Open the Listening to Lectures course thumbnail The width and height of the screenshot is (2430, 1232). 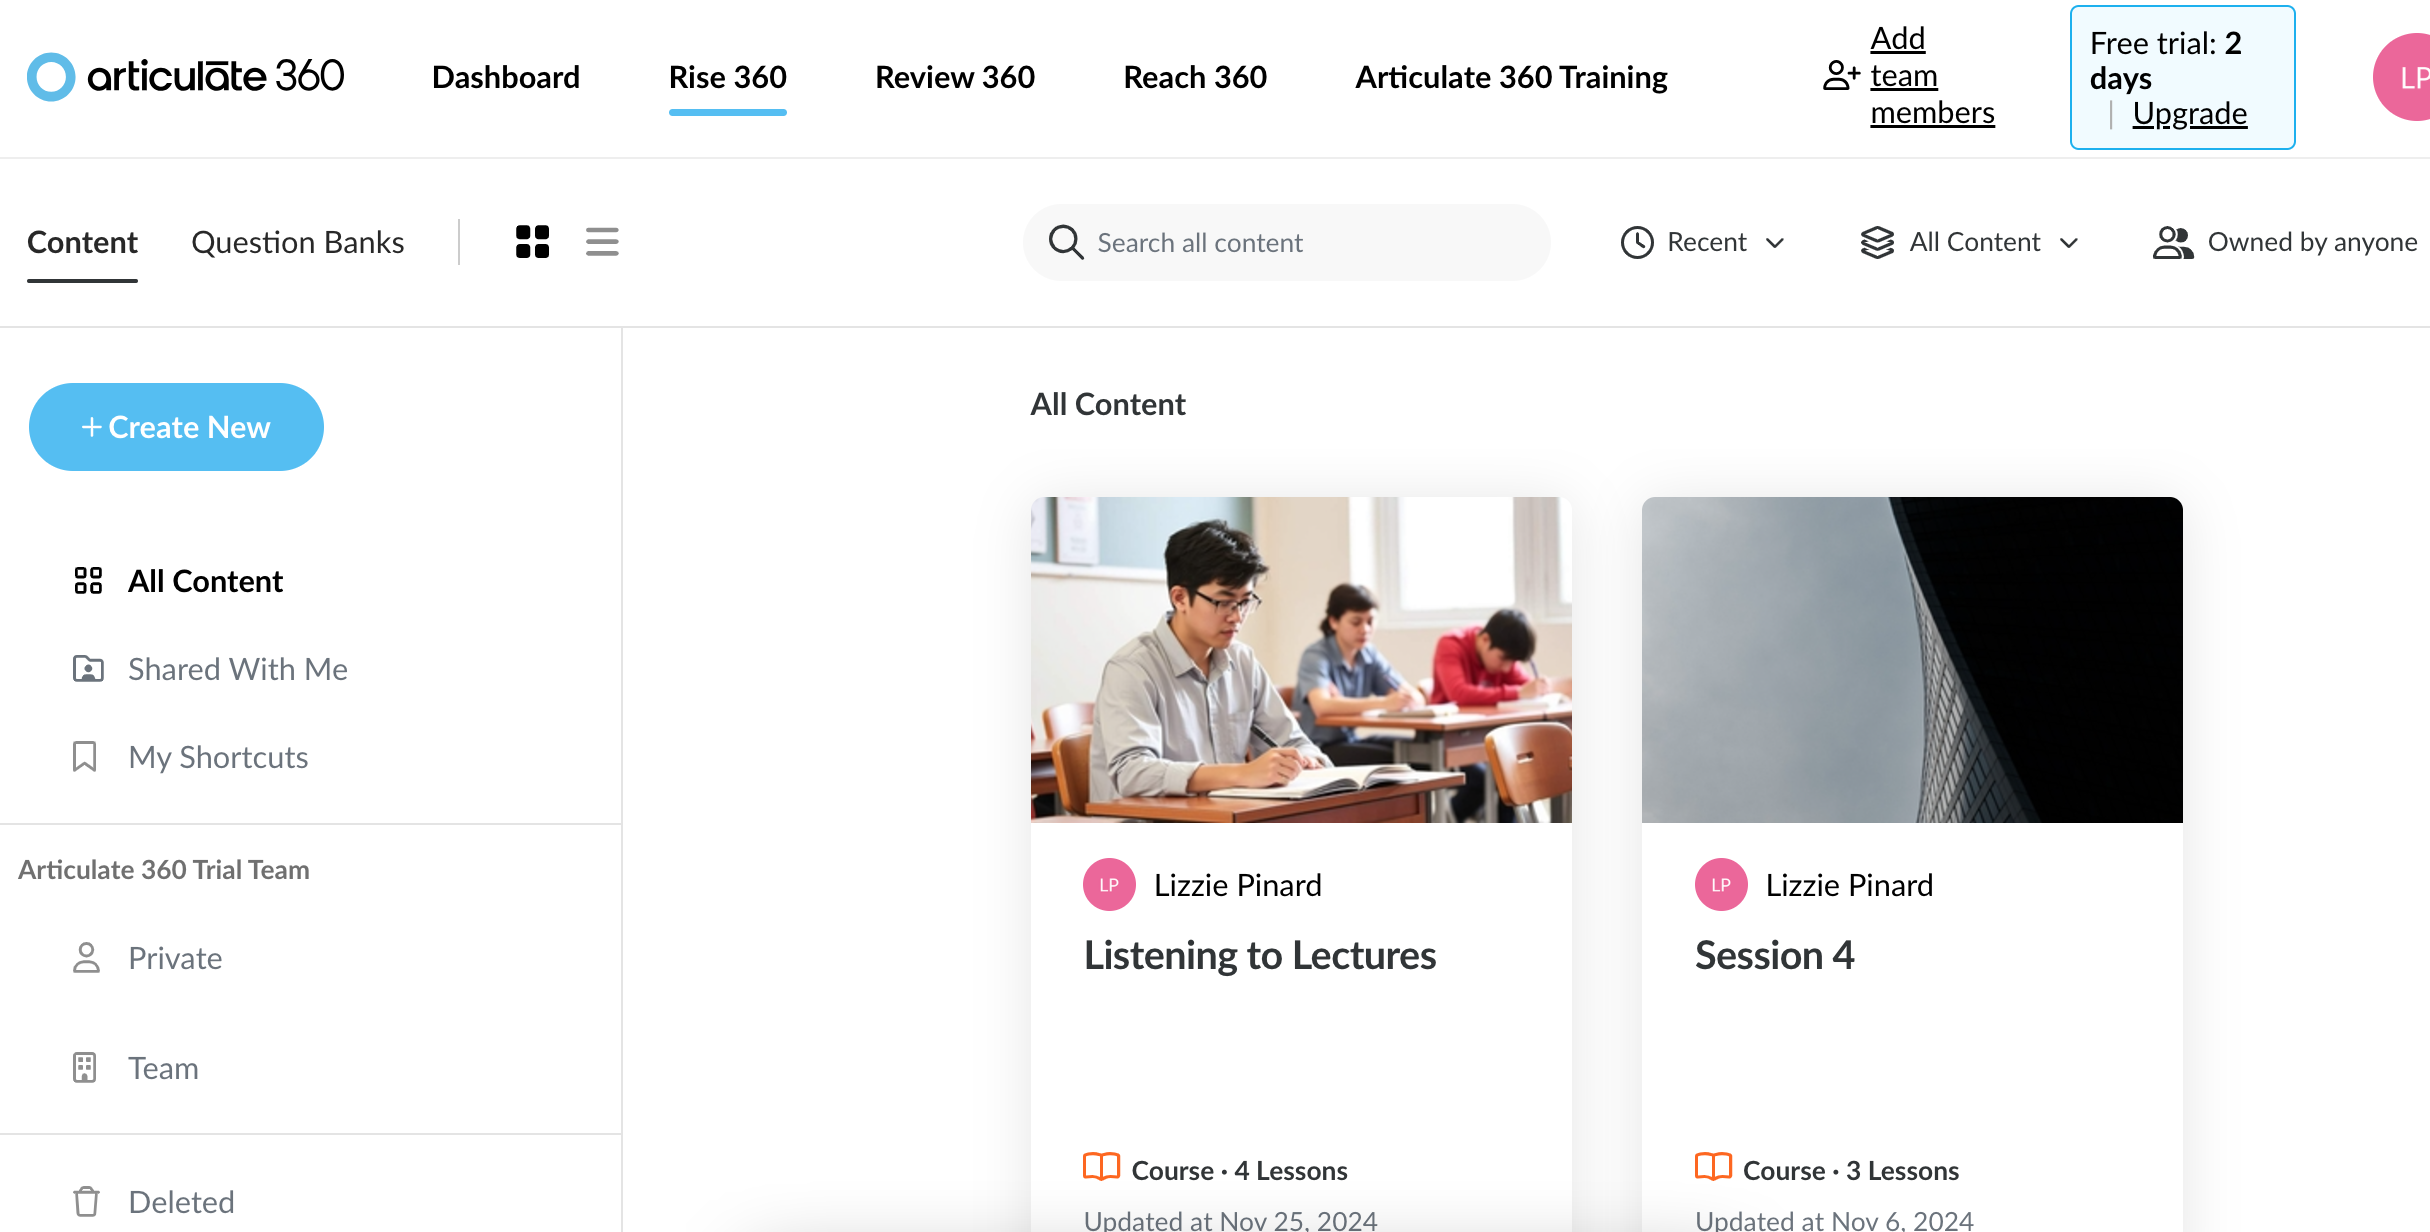click(1300, 660)
